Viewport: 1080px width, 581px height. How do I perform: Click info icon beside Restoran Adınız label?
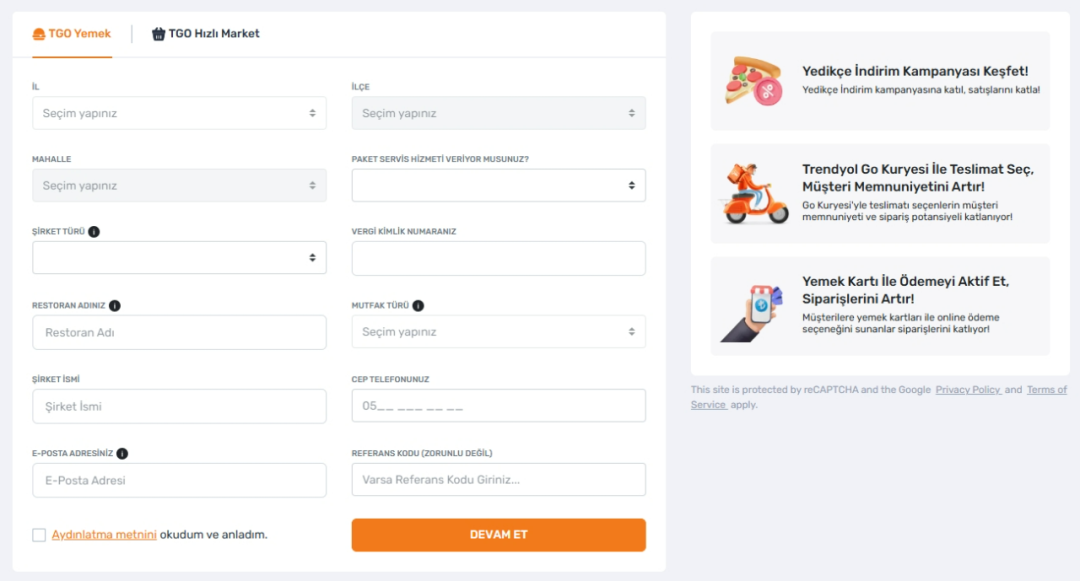(x=115, y=306)
